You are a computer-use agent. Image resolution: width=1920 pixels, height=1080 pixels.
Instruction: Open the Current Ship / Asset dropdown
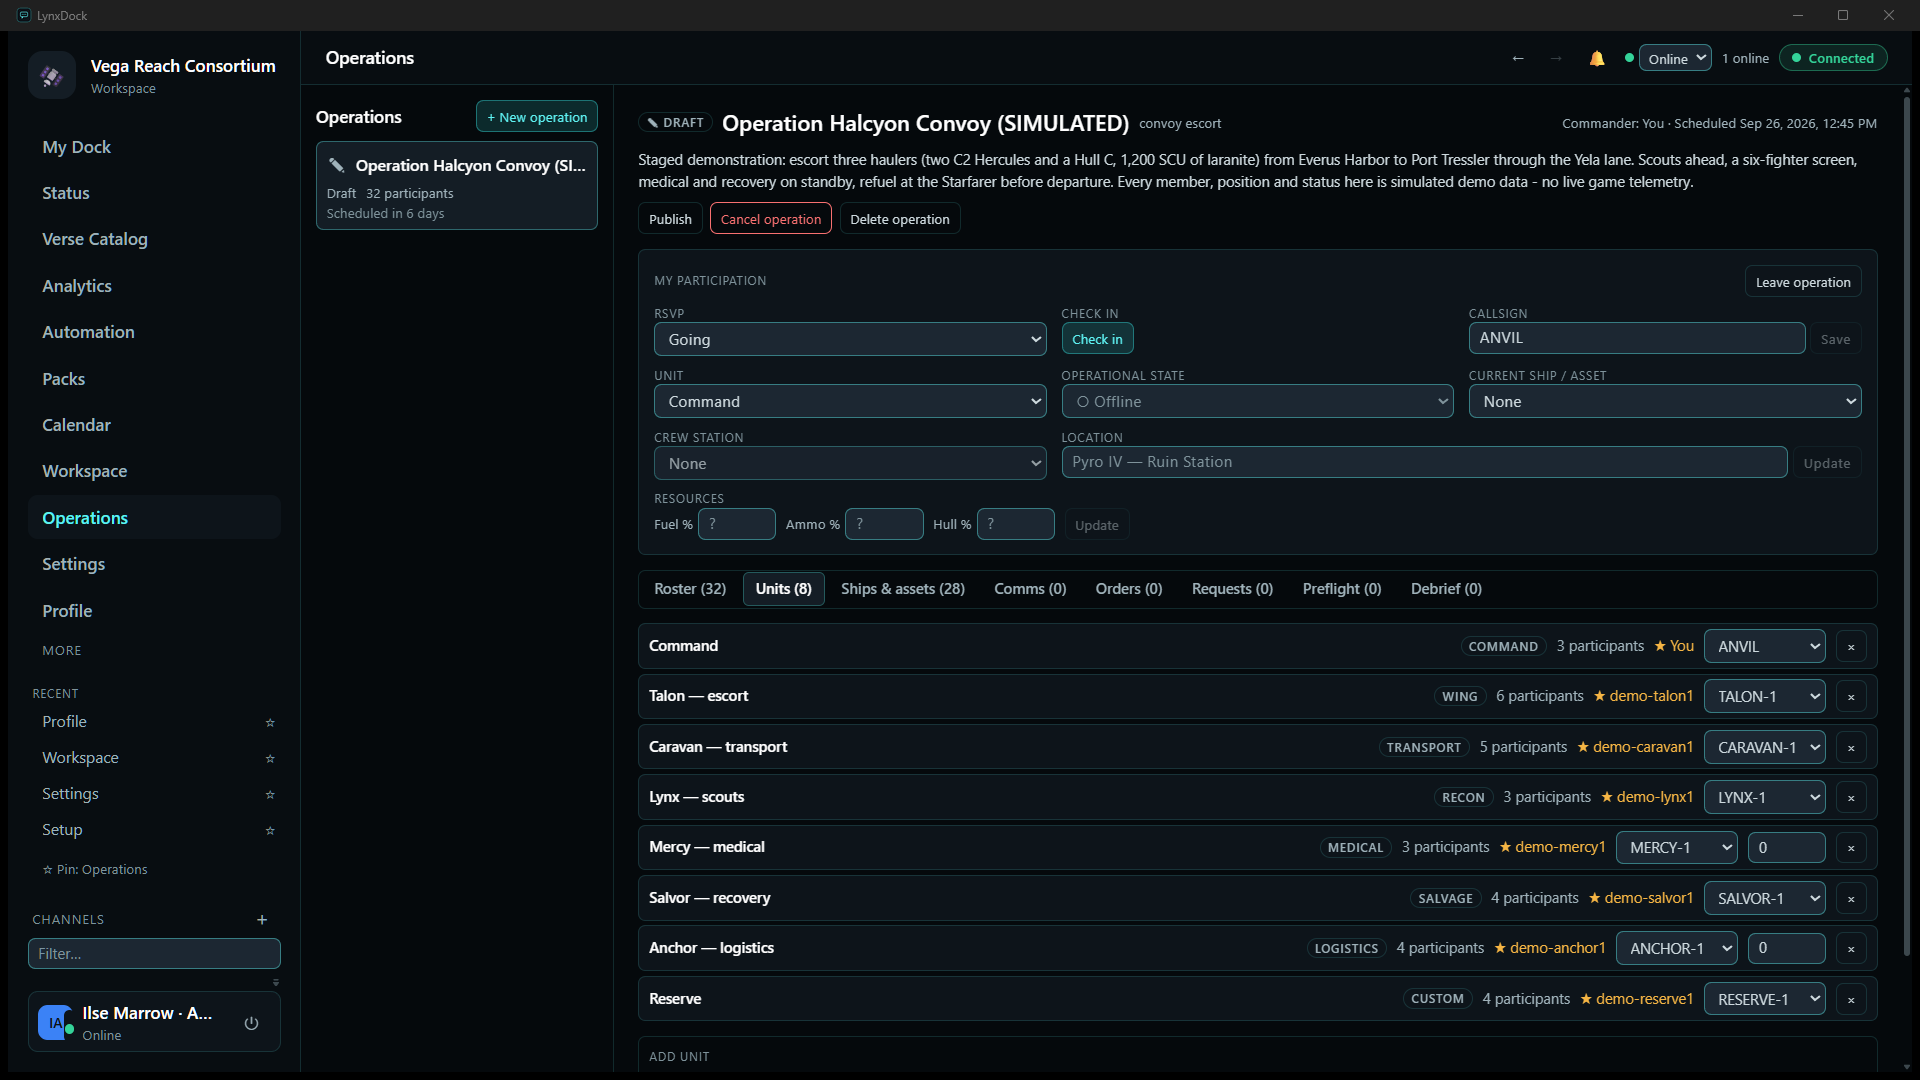click(1665, 402)
